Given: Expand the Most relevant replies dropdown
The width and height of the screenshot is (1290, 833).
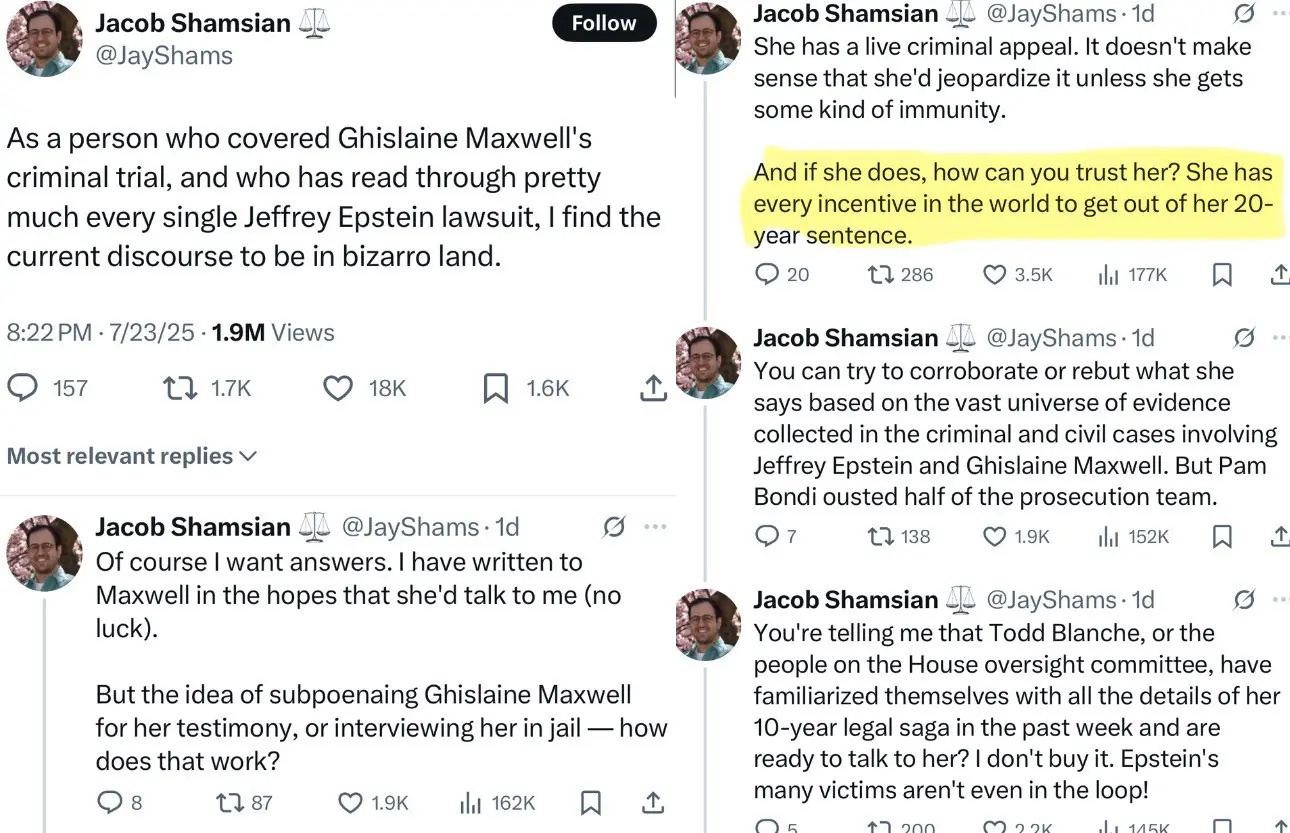Looking at the screenshot, I should [x=132, y=456].
